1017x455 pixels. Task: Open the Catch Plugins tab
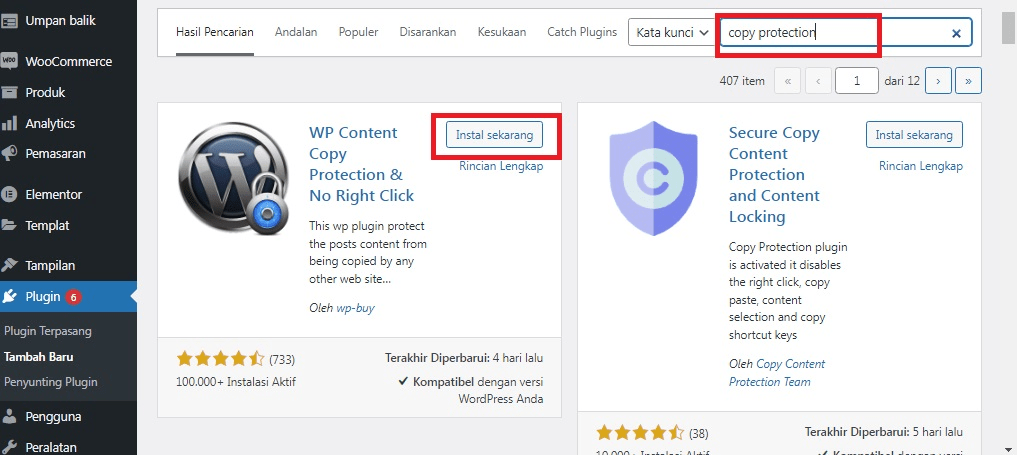[x=581, y=32]
